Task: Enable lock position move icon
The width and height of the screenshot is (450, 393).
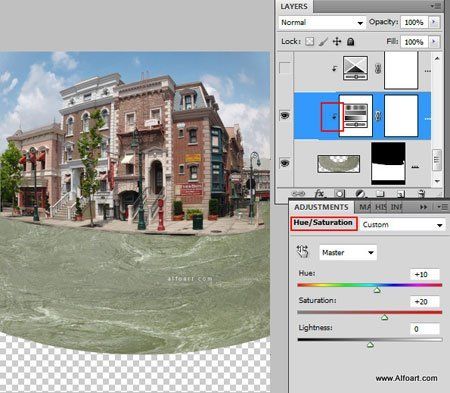Action: click(x=337, y=42)
